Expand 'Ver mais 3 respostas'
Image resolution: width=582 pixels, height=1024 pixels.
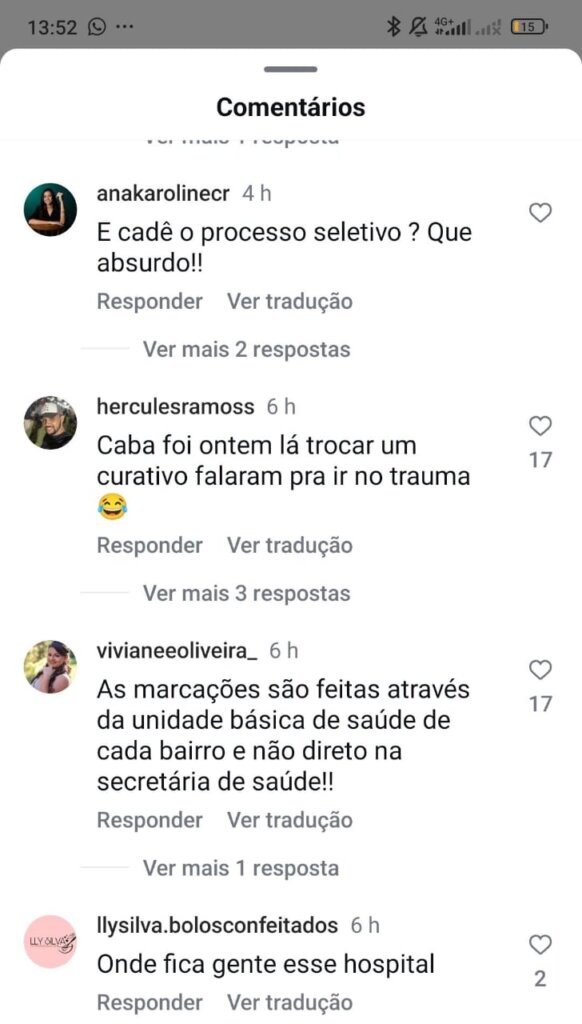(246, 594)
